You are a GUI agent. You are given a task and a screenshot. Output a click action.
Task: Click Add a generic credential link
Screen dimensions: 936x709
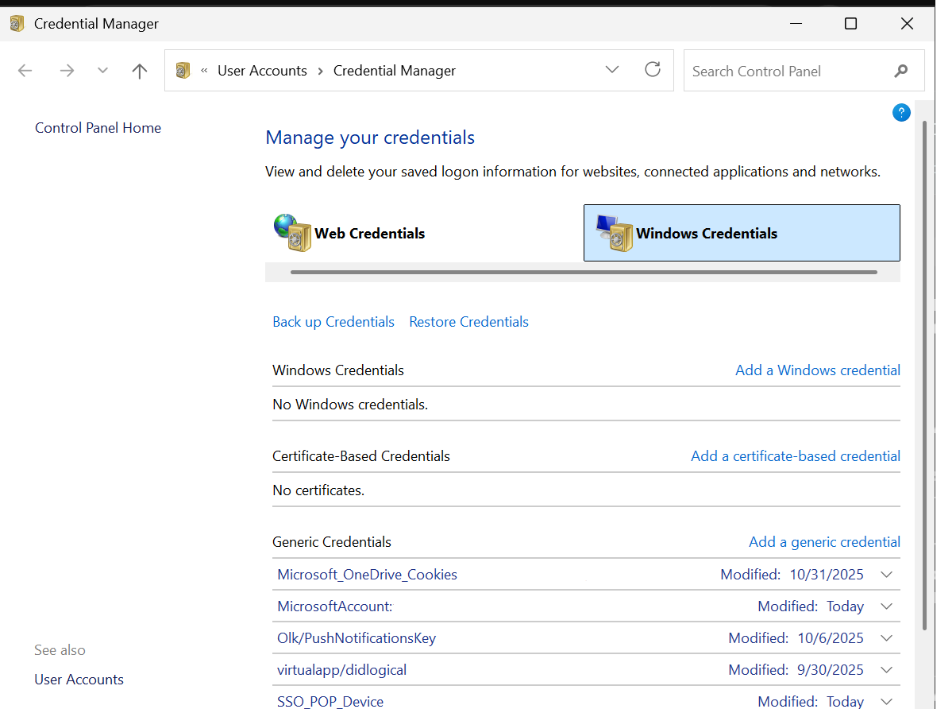point(824,542)
